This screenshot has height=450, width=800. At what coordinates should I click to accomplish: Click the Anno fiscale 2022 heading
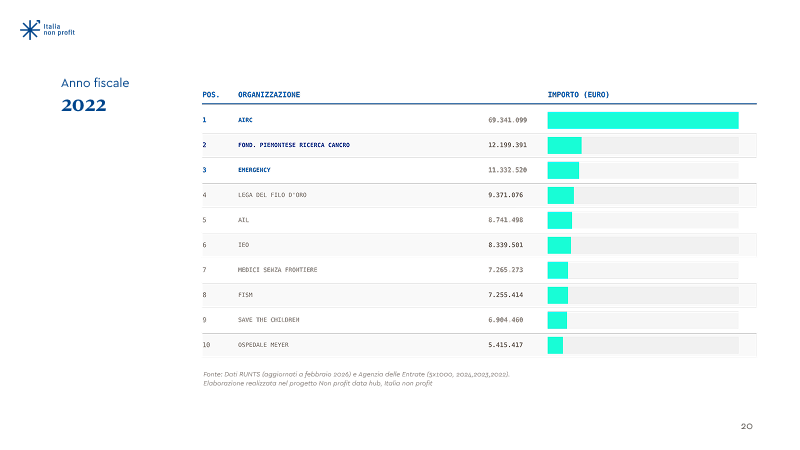[95, 95]
